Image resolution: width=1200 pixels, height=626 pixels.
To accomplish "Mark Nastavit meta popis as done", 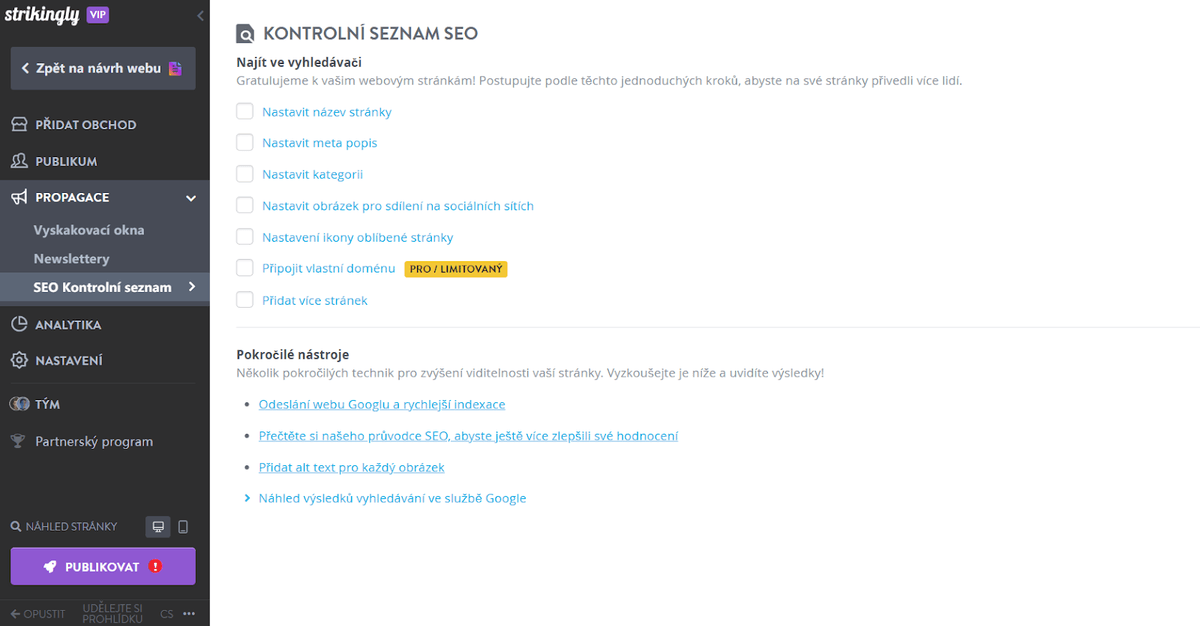I will pyautogui.click(x=244, y=142).
